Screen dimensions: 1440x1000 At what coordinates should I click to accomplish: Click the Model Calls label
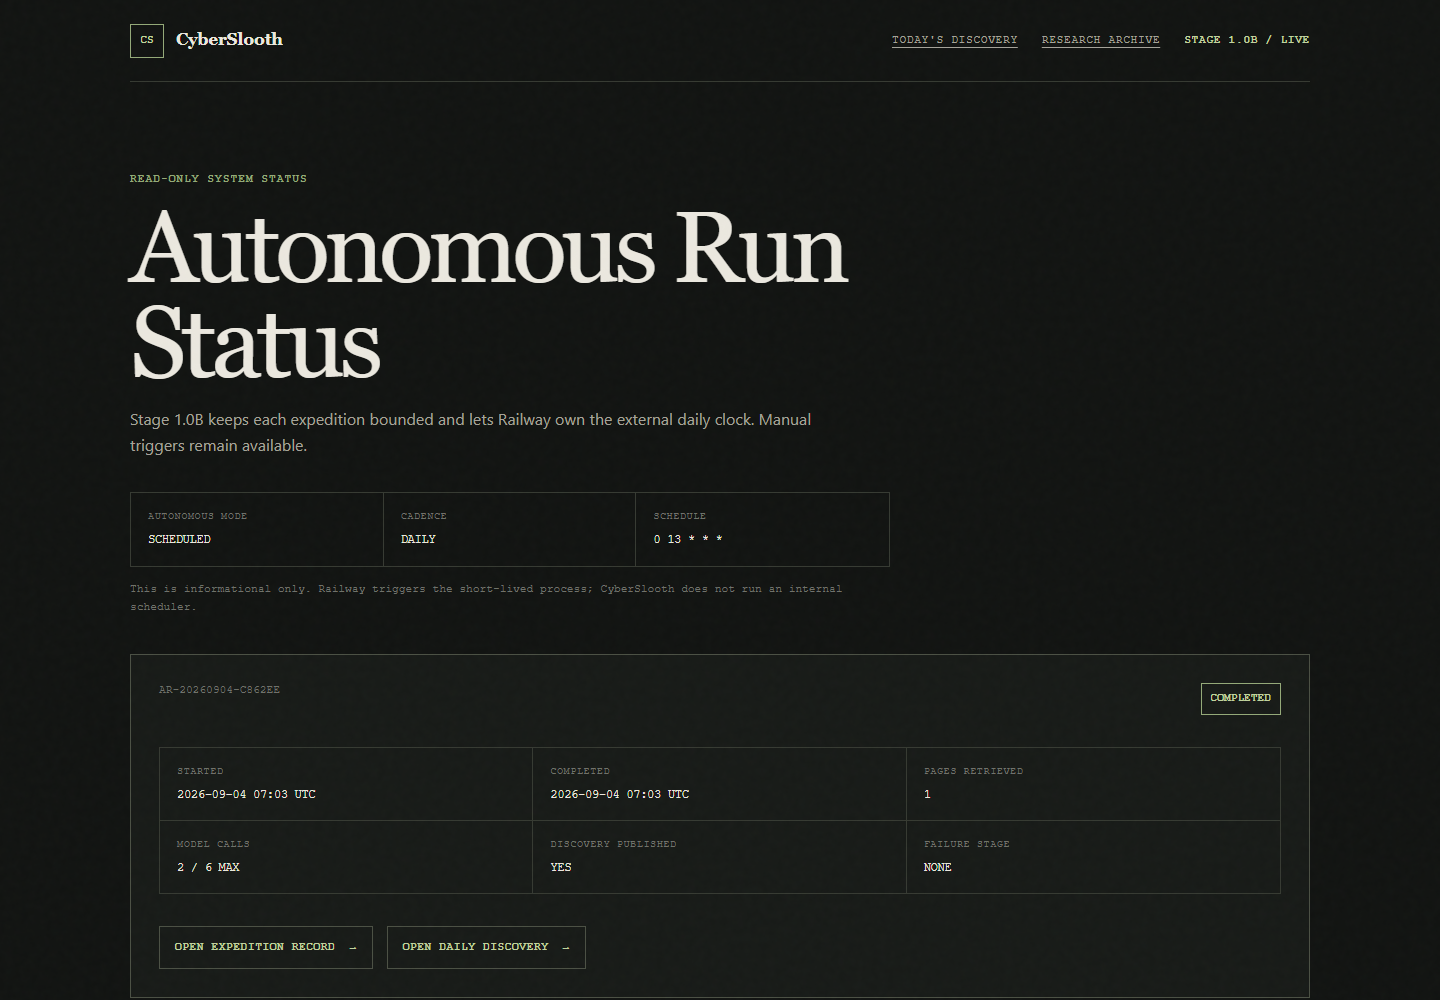click(213, 844)
